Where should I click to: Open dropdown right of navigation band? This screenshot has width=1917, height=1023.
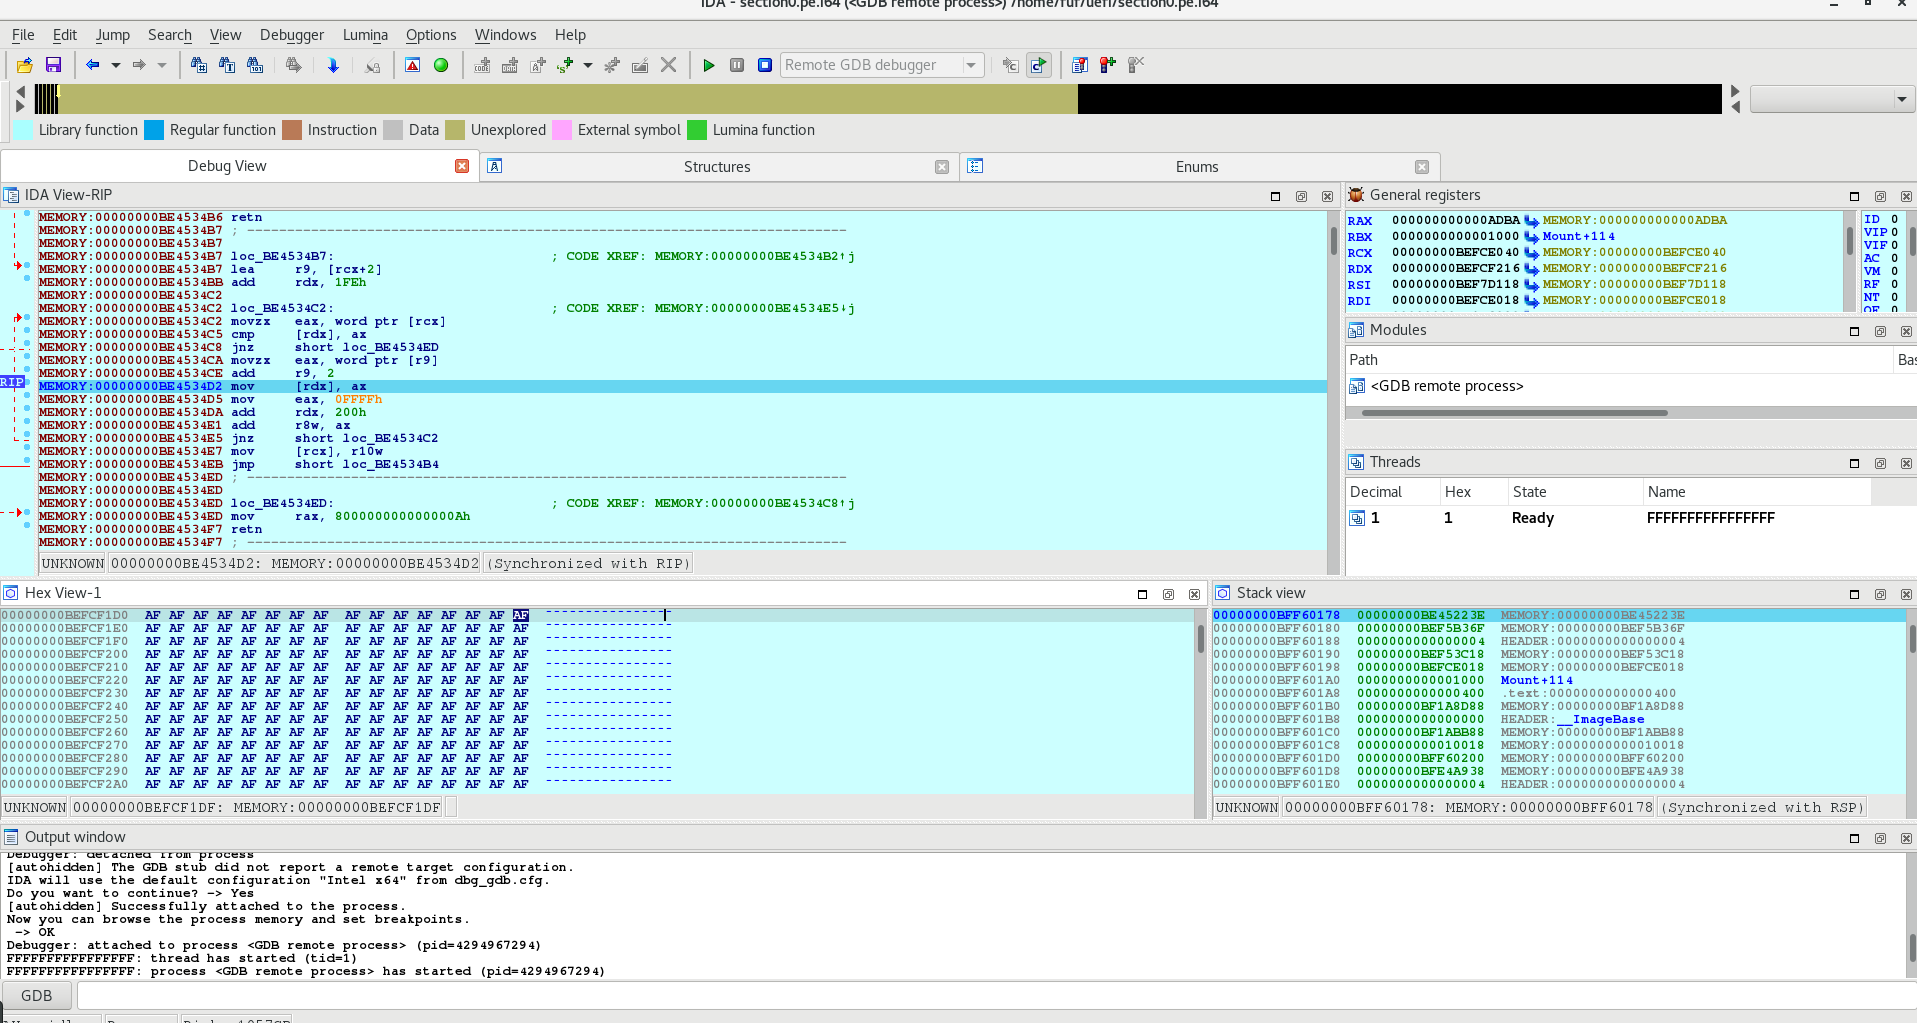1901,99
